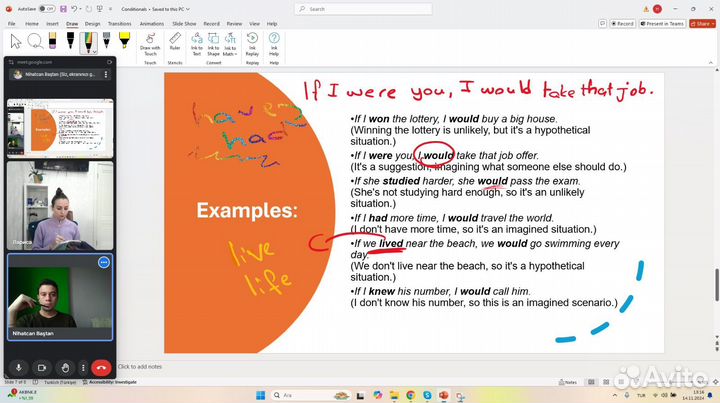Select the black pen swatch
This screenshot has height=403, width=720.
point(71,41)
